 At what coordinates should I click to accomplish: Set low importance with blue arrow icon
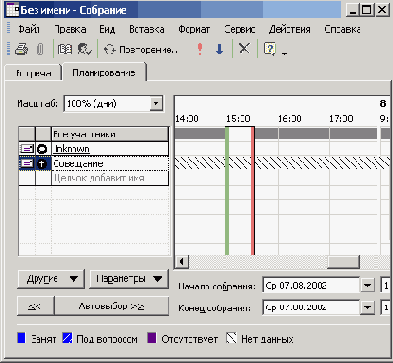[x=219, y=49]
